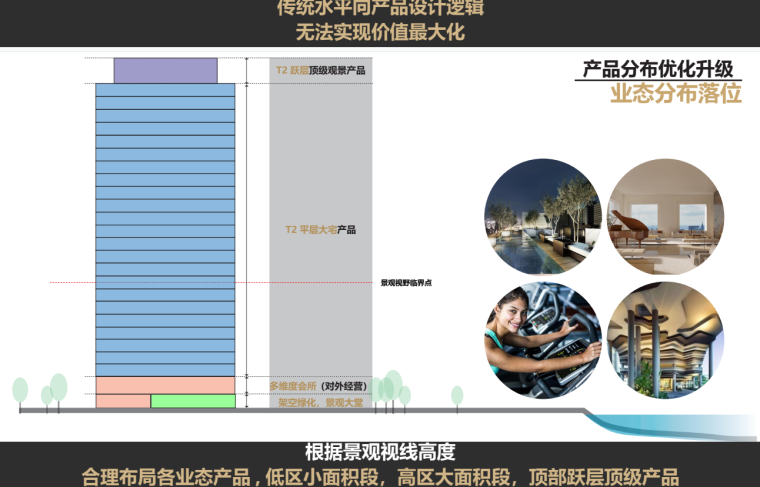Viewport: 760px width, 487px height.
Task: Click the gold '业态分布落位' subtitle
Action: [x=676, y=95]
